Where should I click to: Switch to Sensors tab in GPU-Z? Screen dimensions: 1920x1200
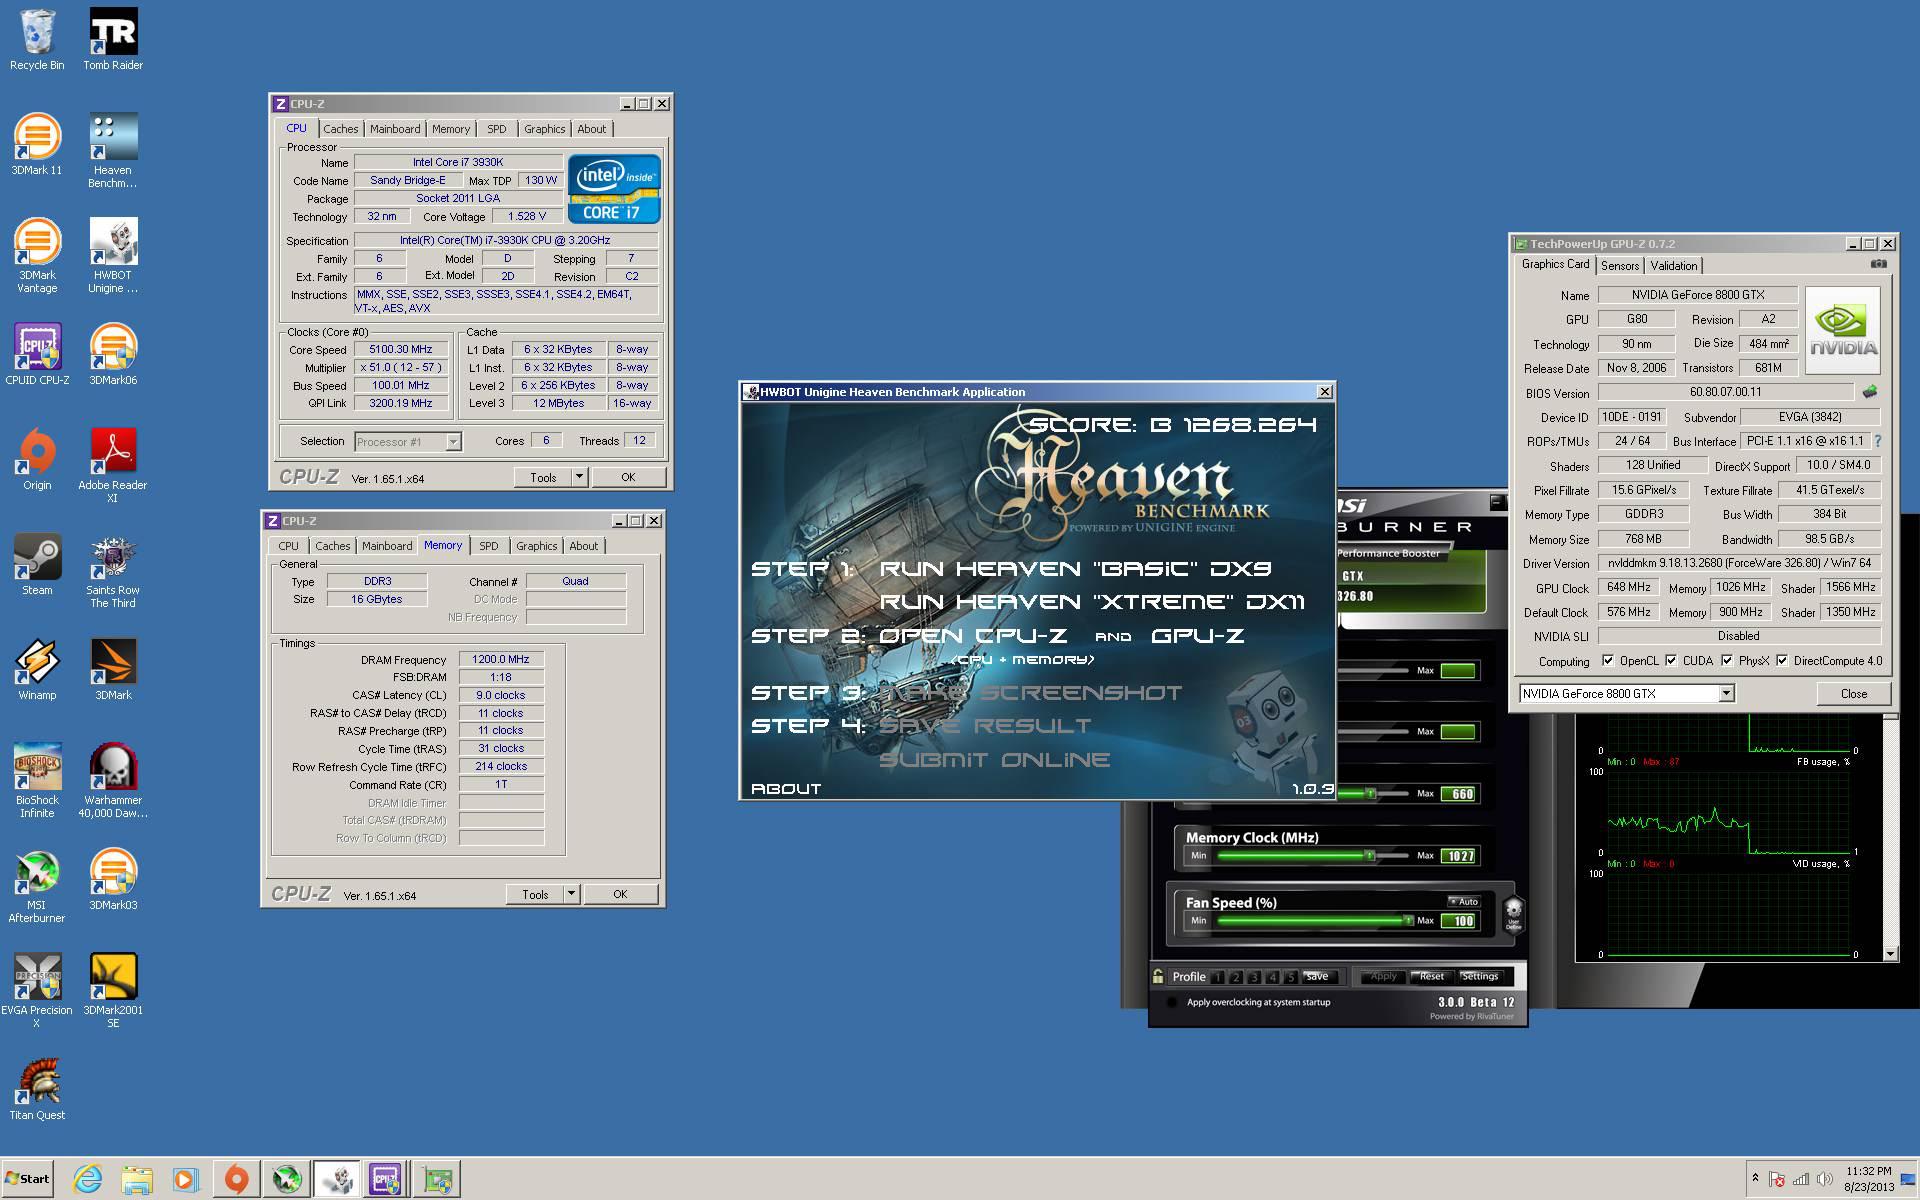click(x=1620, y=266)
